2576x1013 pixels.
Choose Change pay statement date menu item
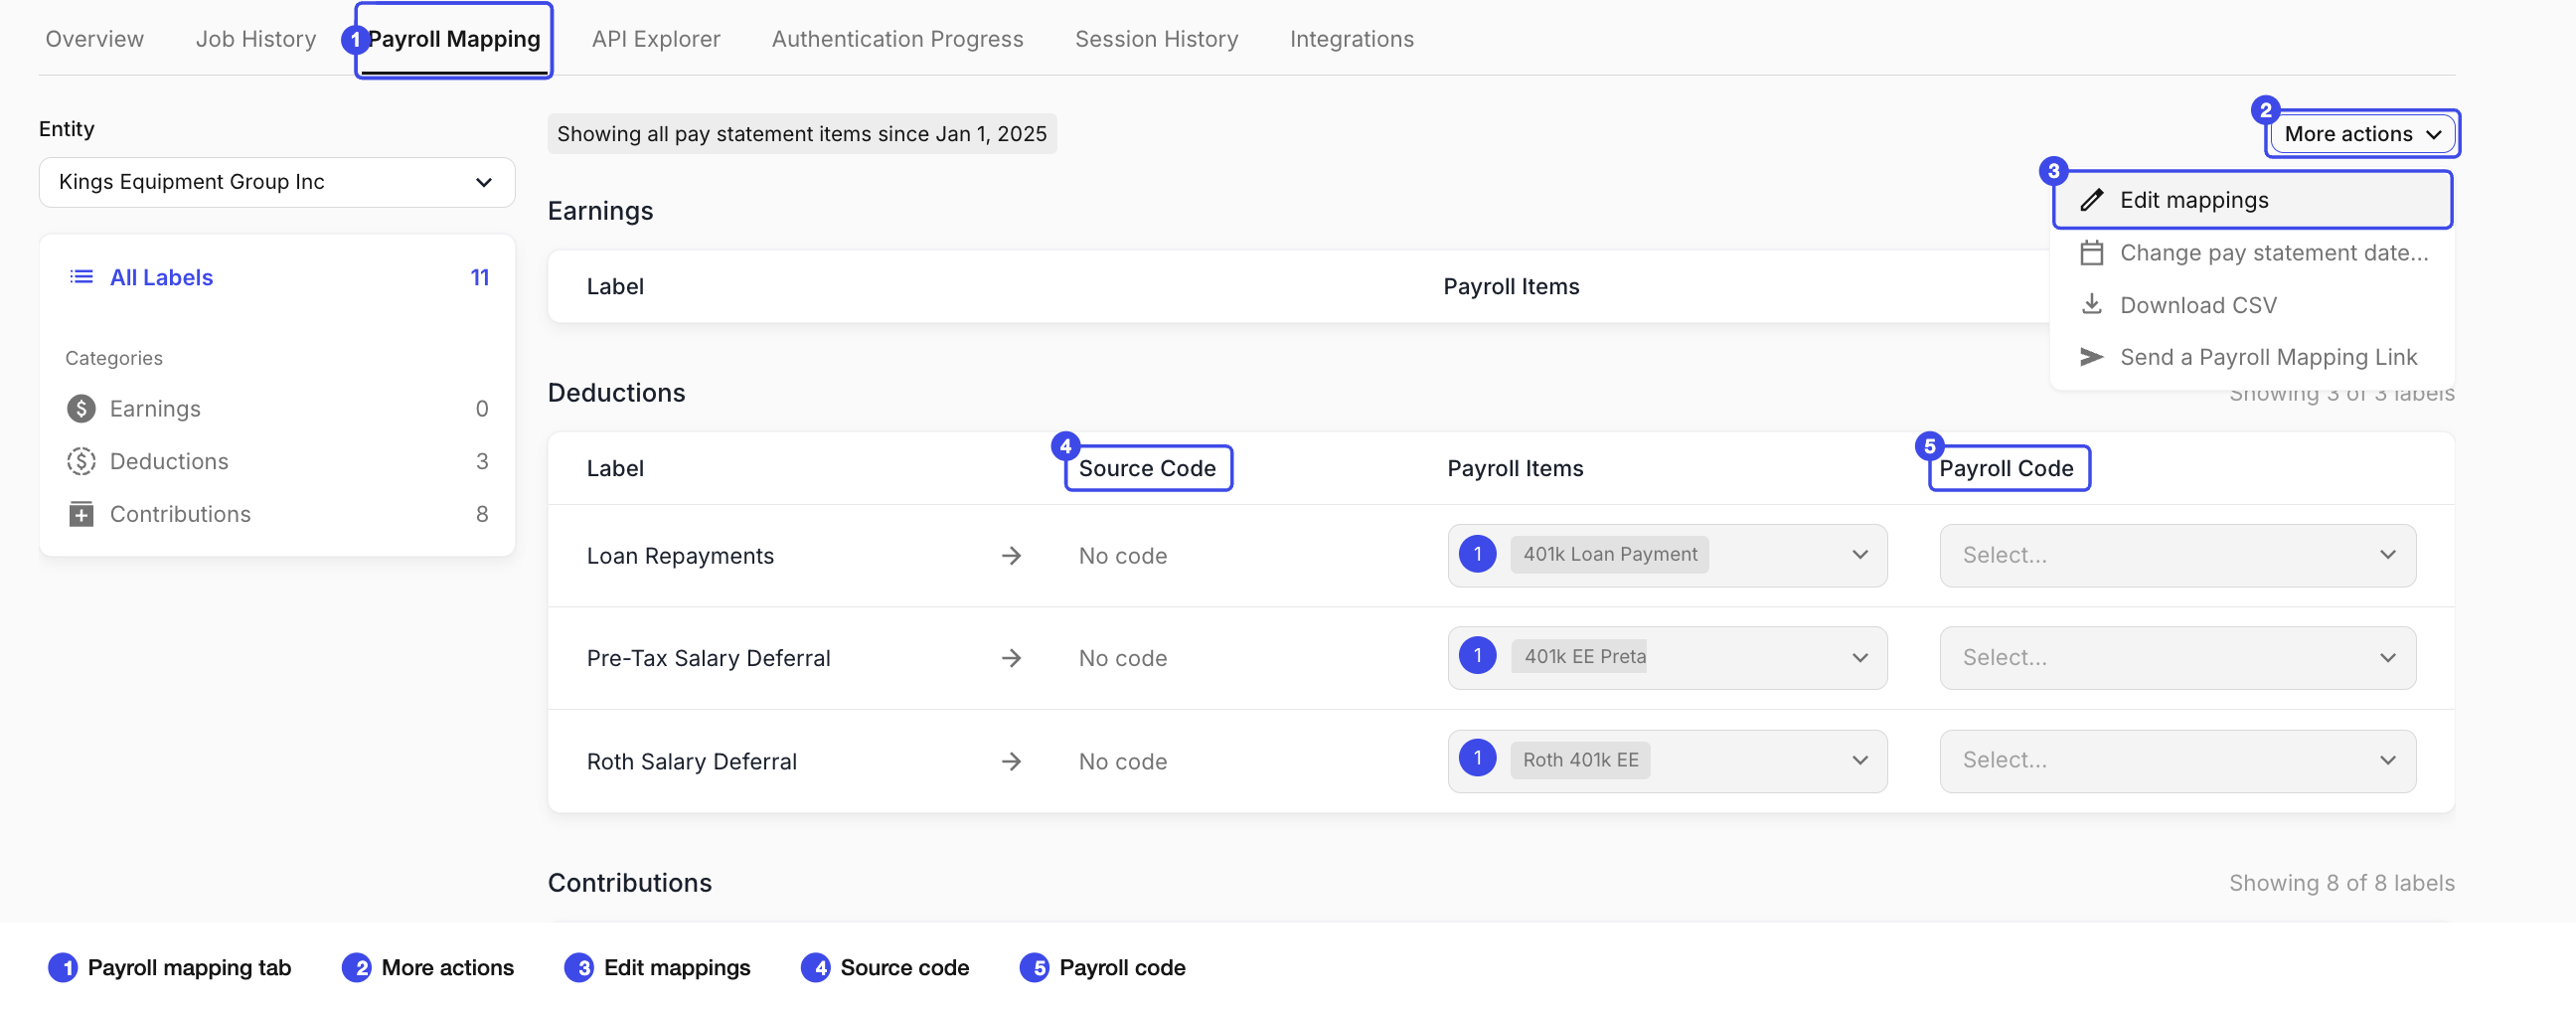point(2252,253)
